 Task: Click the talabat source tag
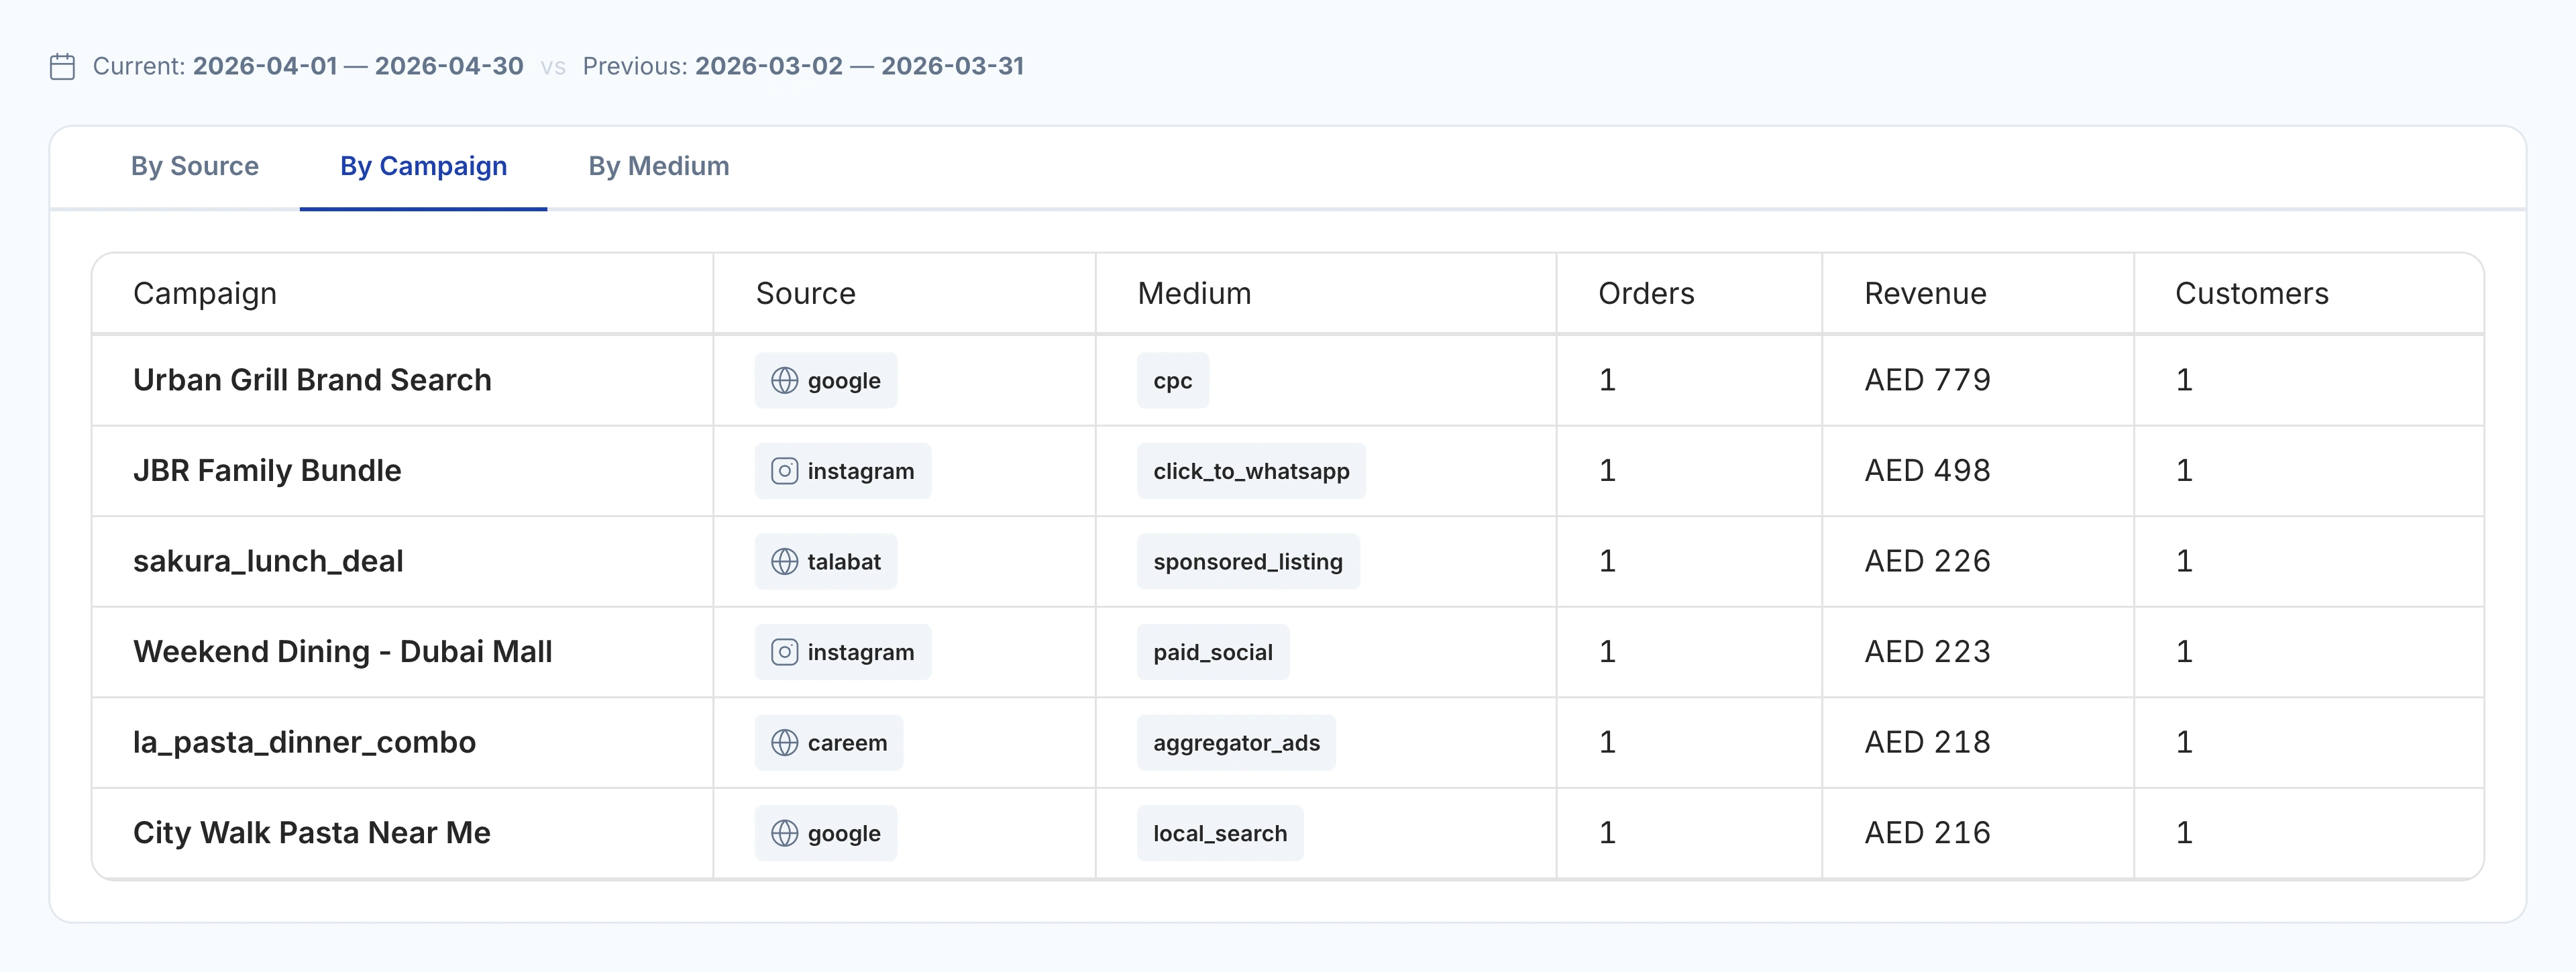pyautogui.click(x=826, y=562)
